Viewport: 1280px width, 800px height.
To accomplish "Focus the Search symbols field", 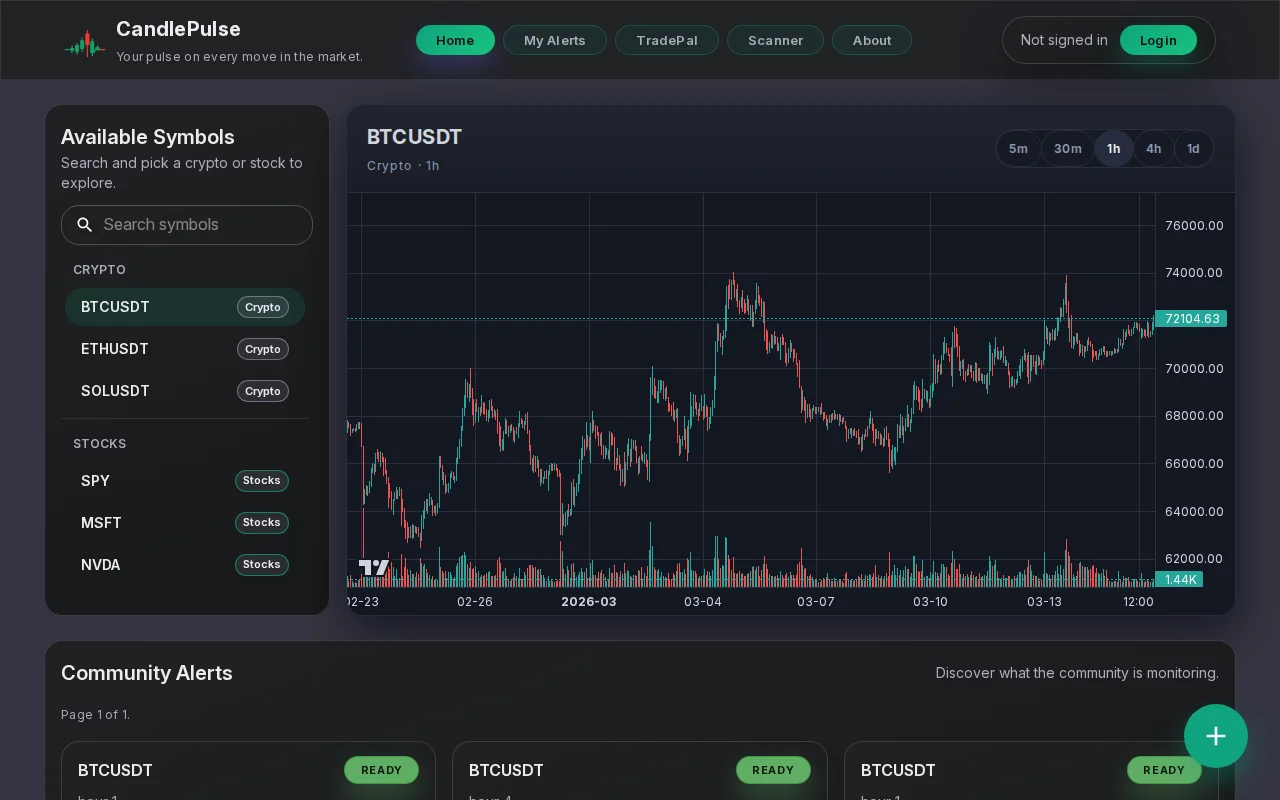I will tap(187, 225).
